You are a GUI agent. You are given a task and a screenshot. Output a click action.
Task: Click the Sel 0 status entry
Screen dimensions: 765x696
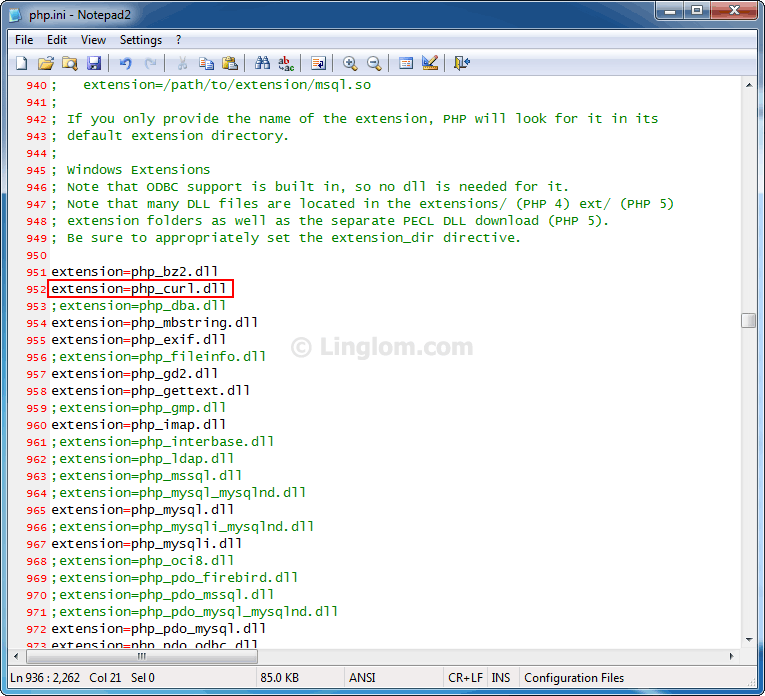pyautogui.click(x=142, y=678)
